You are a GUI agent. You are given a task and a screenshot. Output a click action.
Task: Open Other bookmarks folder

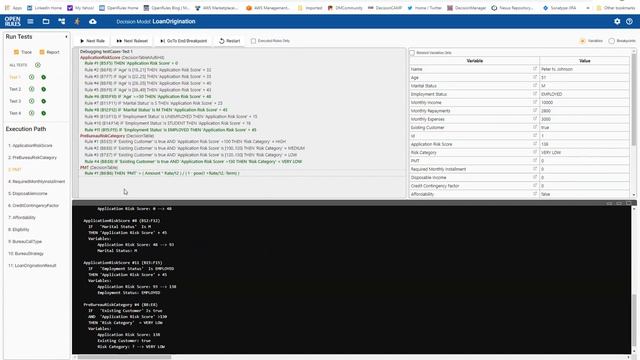click(616, 8)
